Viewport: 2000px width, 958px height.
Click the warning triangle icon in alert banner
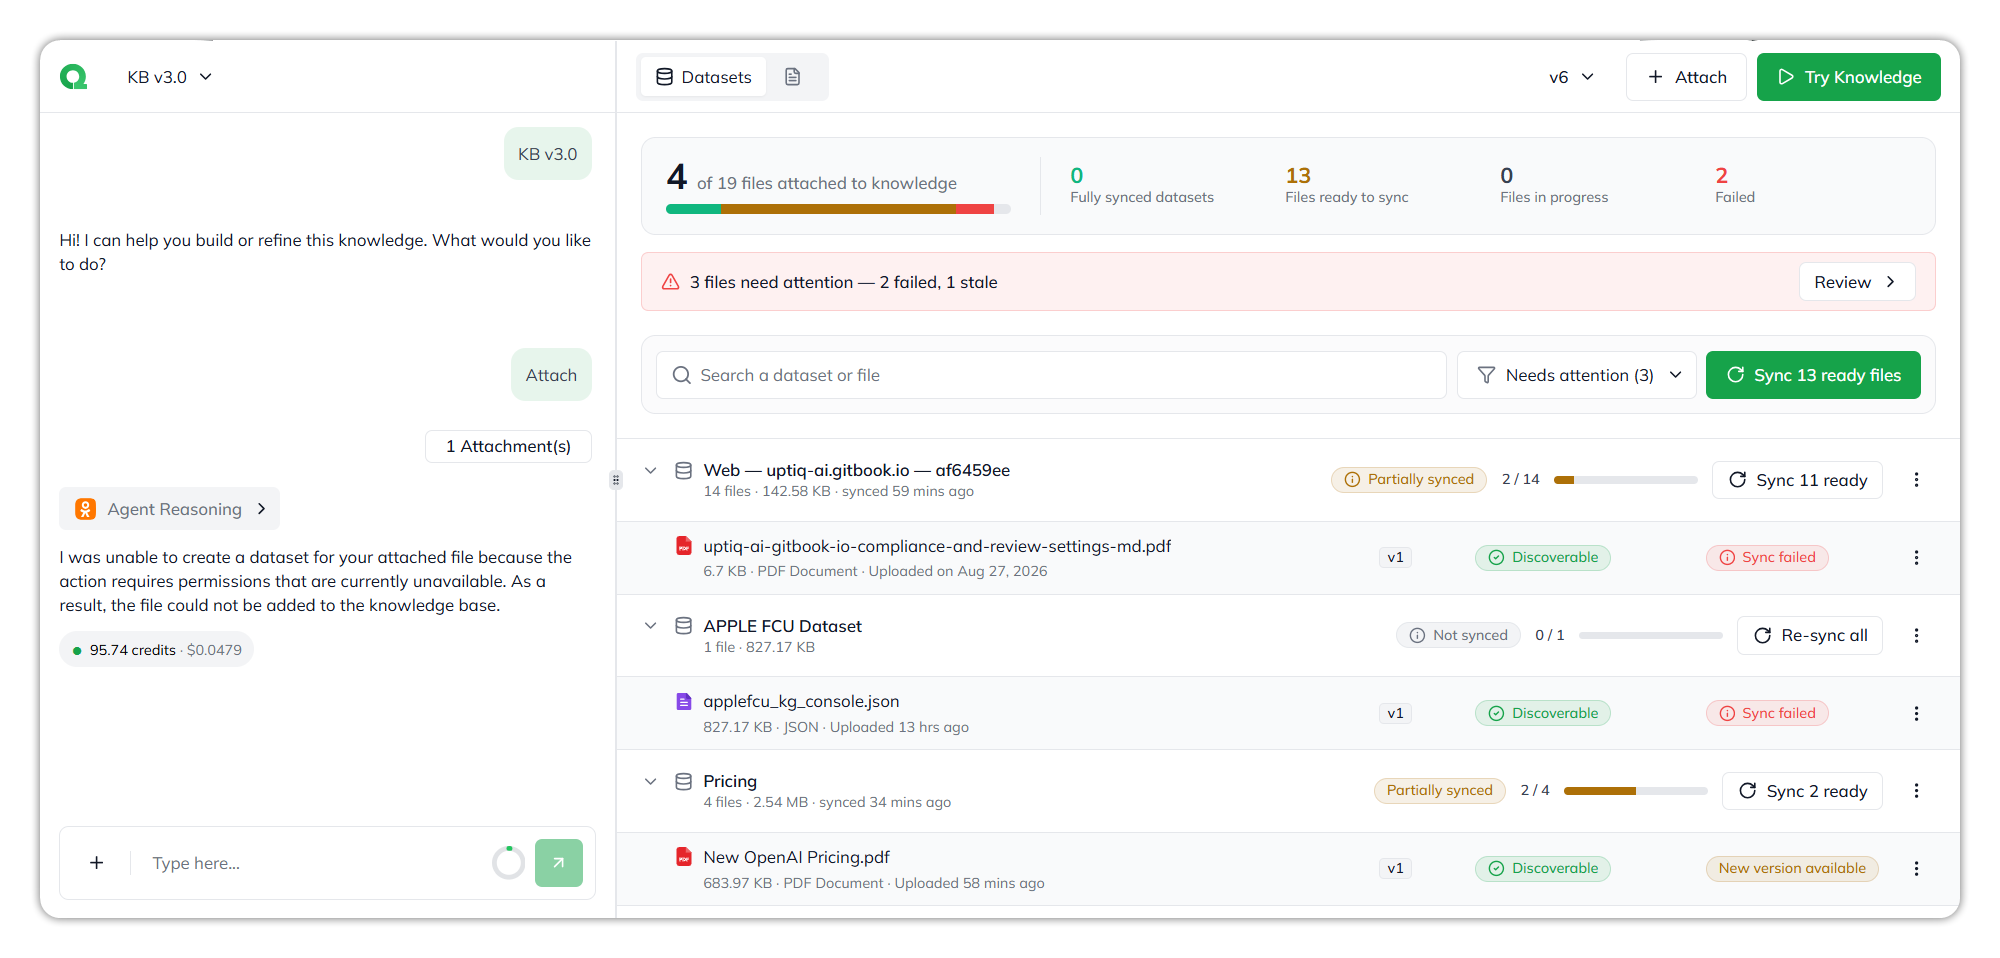pos(671,282)
